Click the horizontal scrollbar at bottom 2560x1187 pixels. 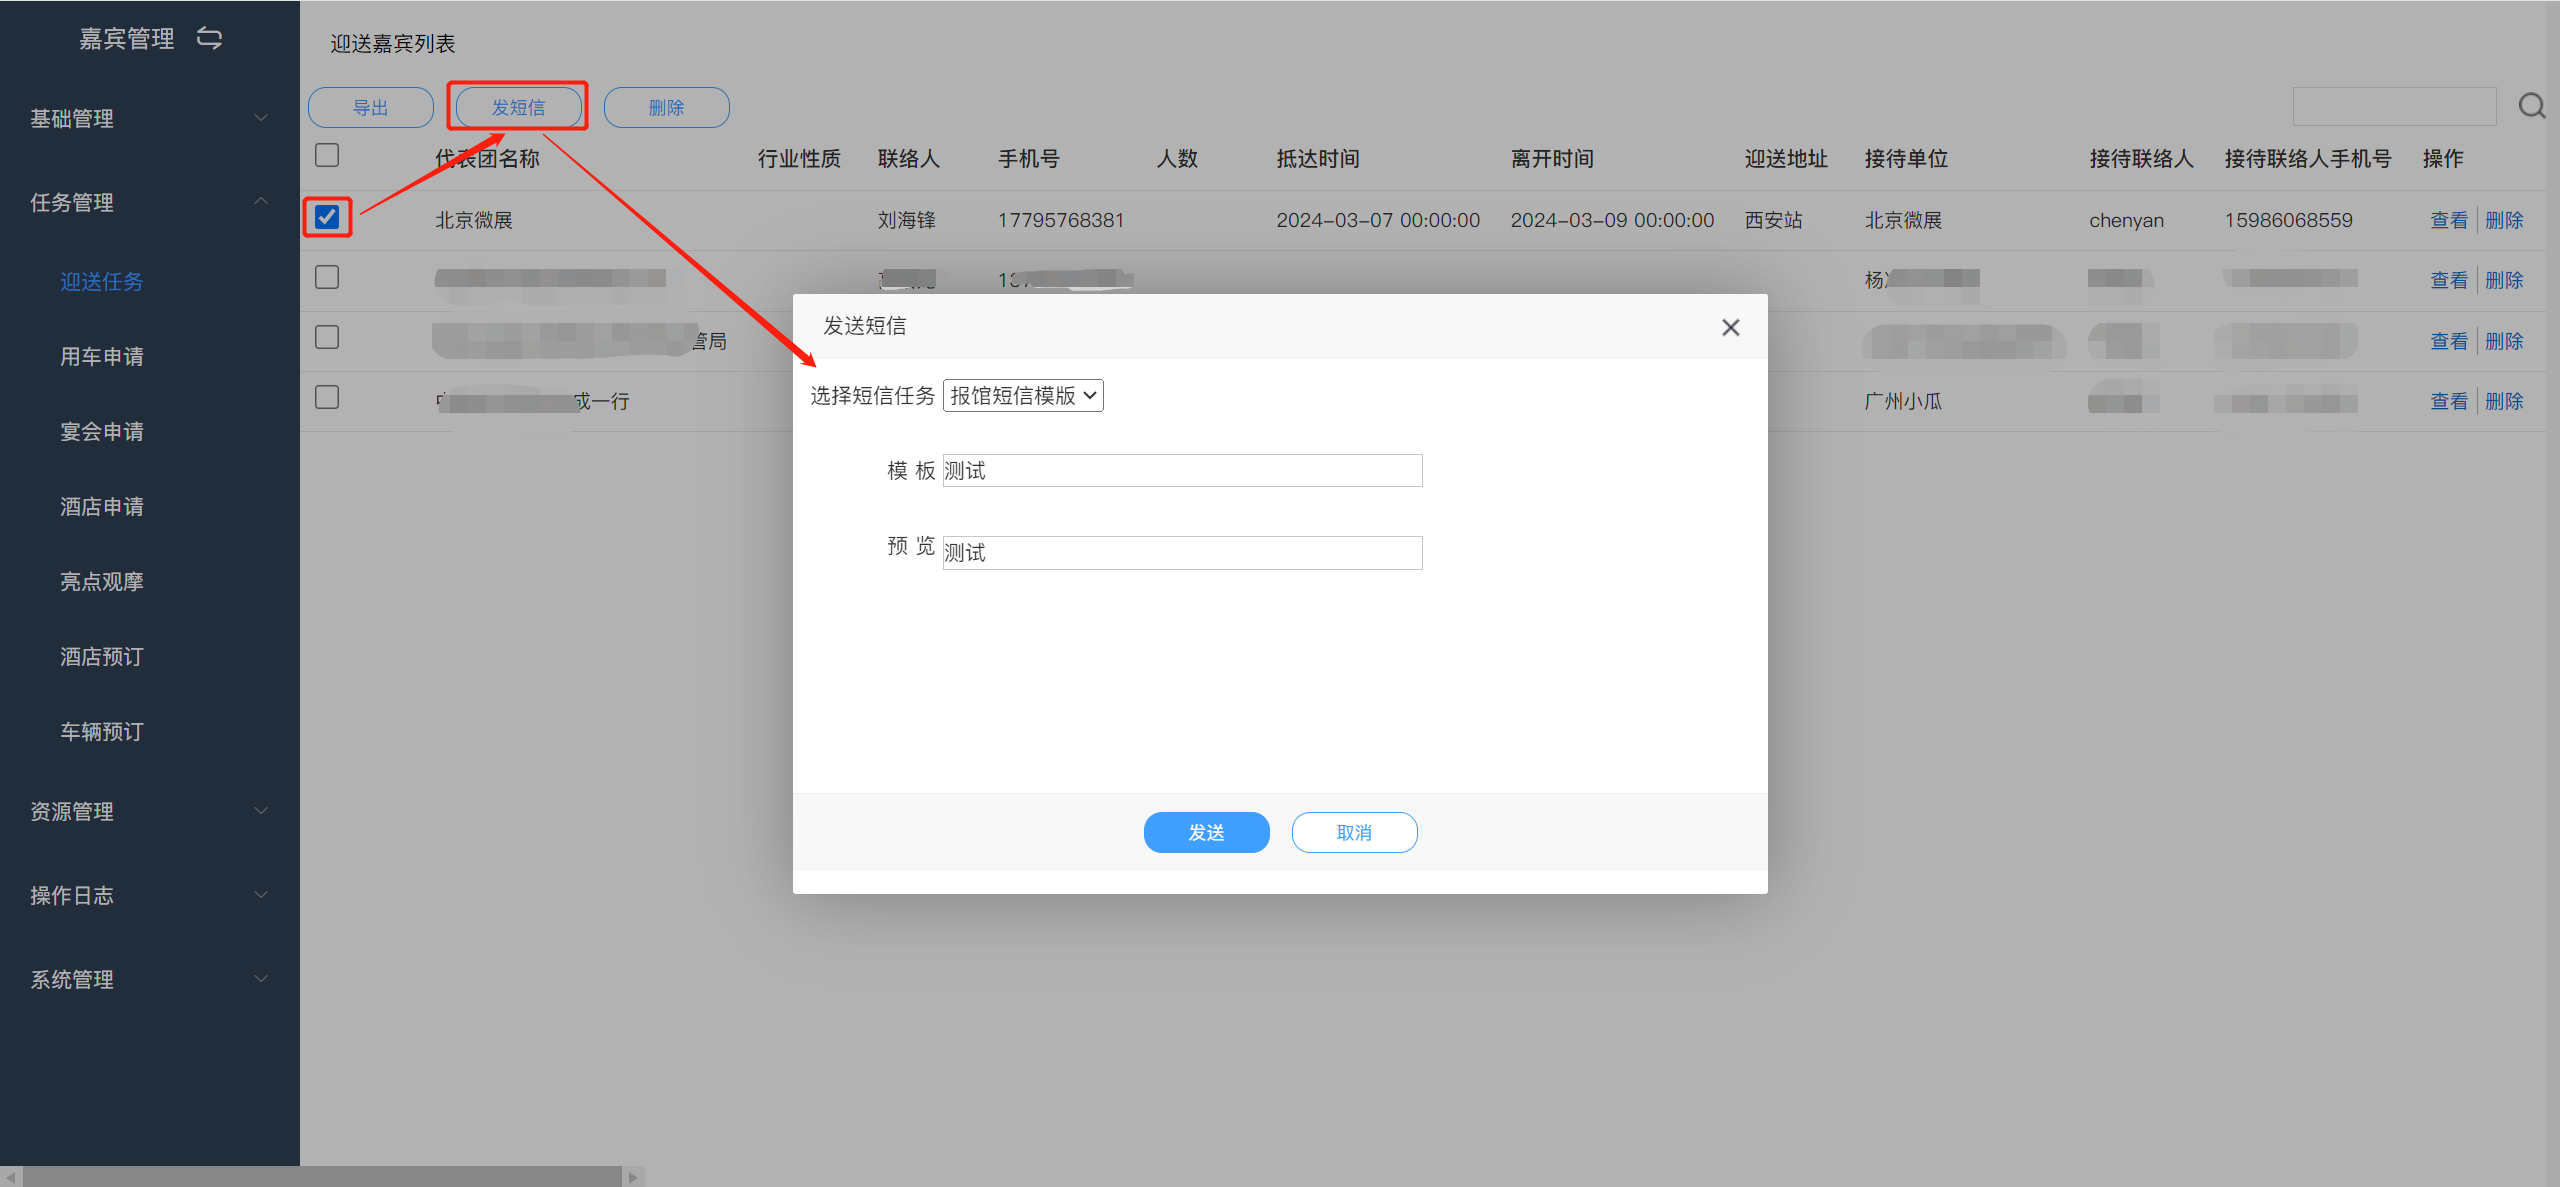tap(320, 1177)
